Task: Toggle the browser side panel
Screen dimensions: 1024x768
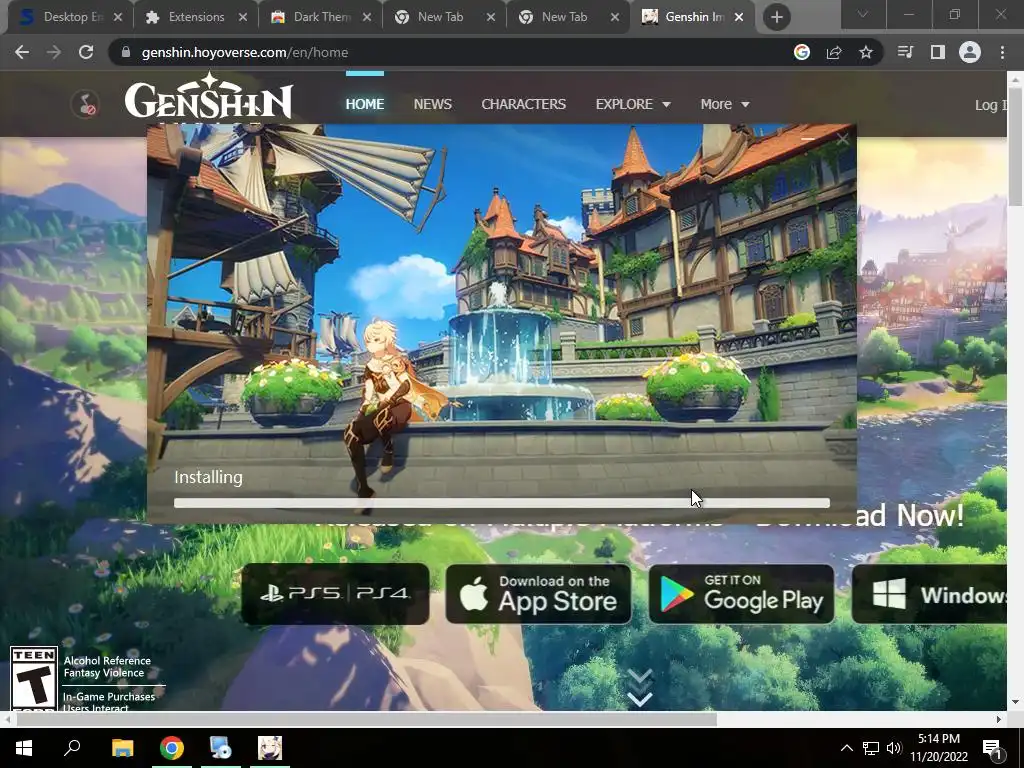Action: coord(938,52)
